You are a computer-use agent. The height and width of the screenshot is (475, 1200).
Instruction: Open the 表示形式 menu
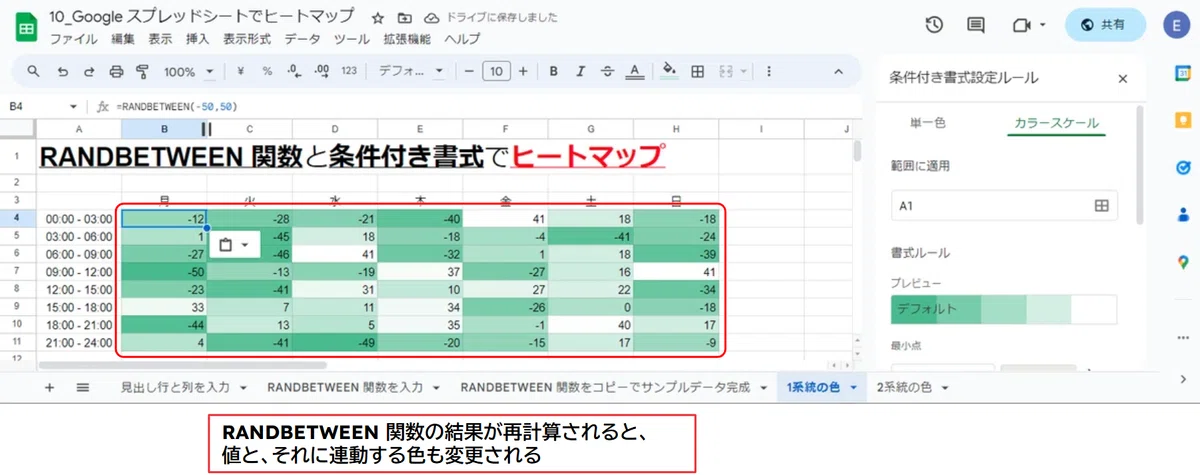pos(247,39)
